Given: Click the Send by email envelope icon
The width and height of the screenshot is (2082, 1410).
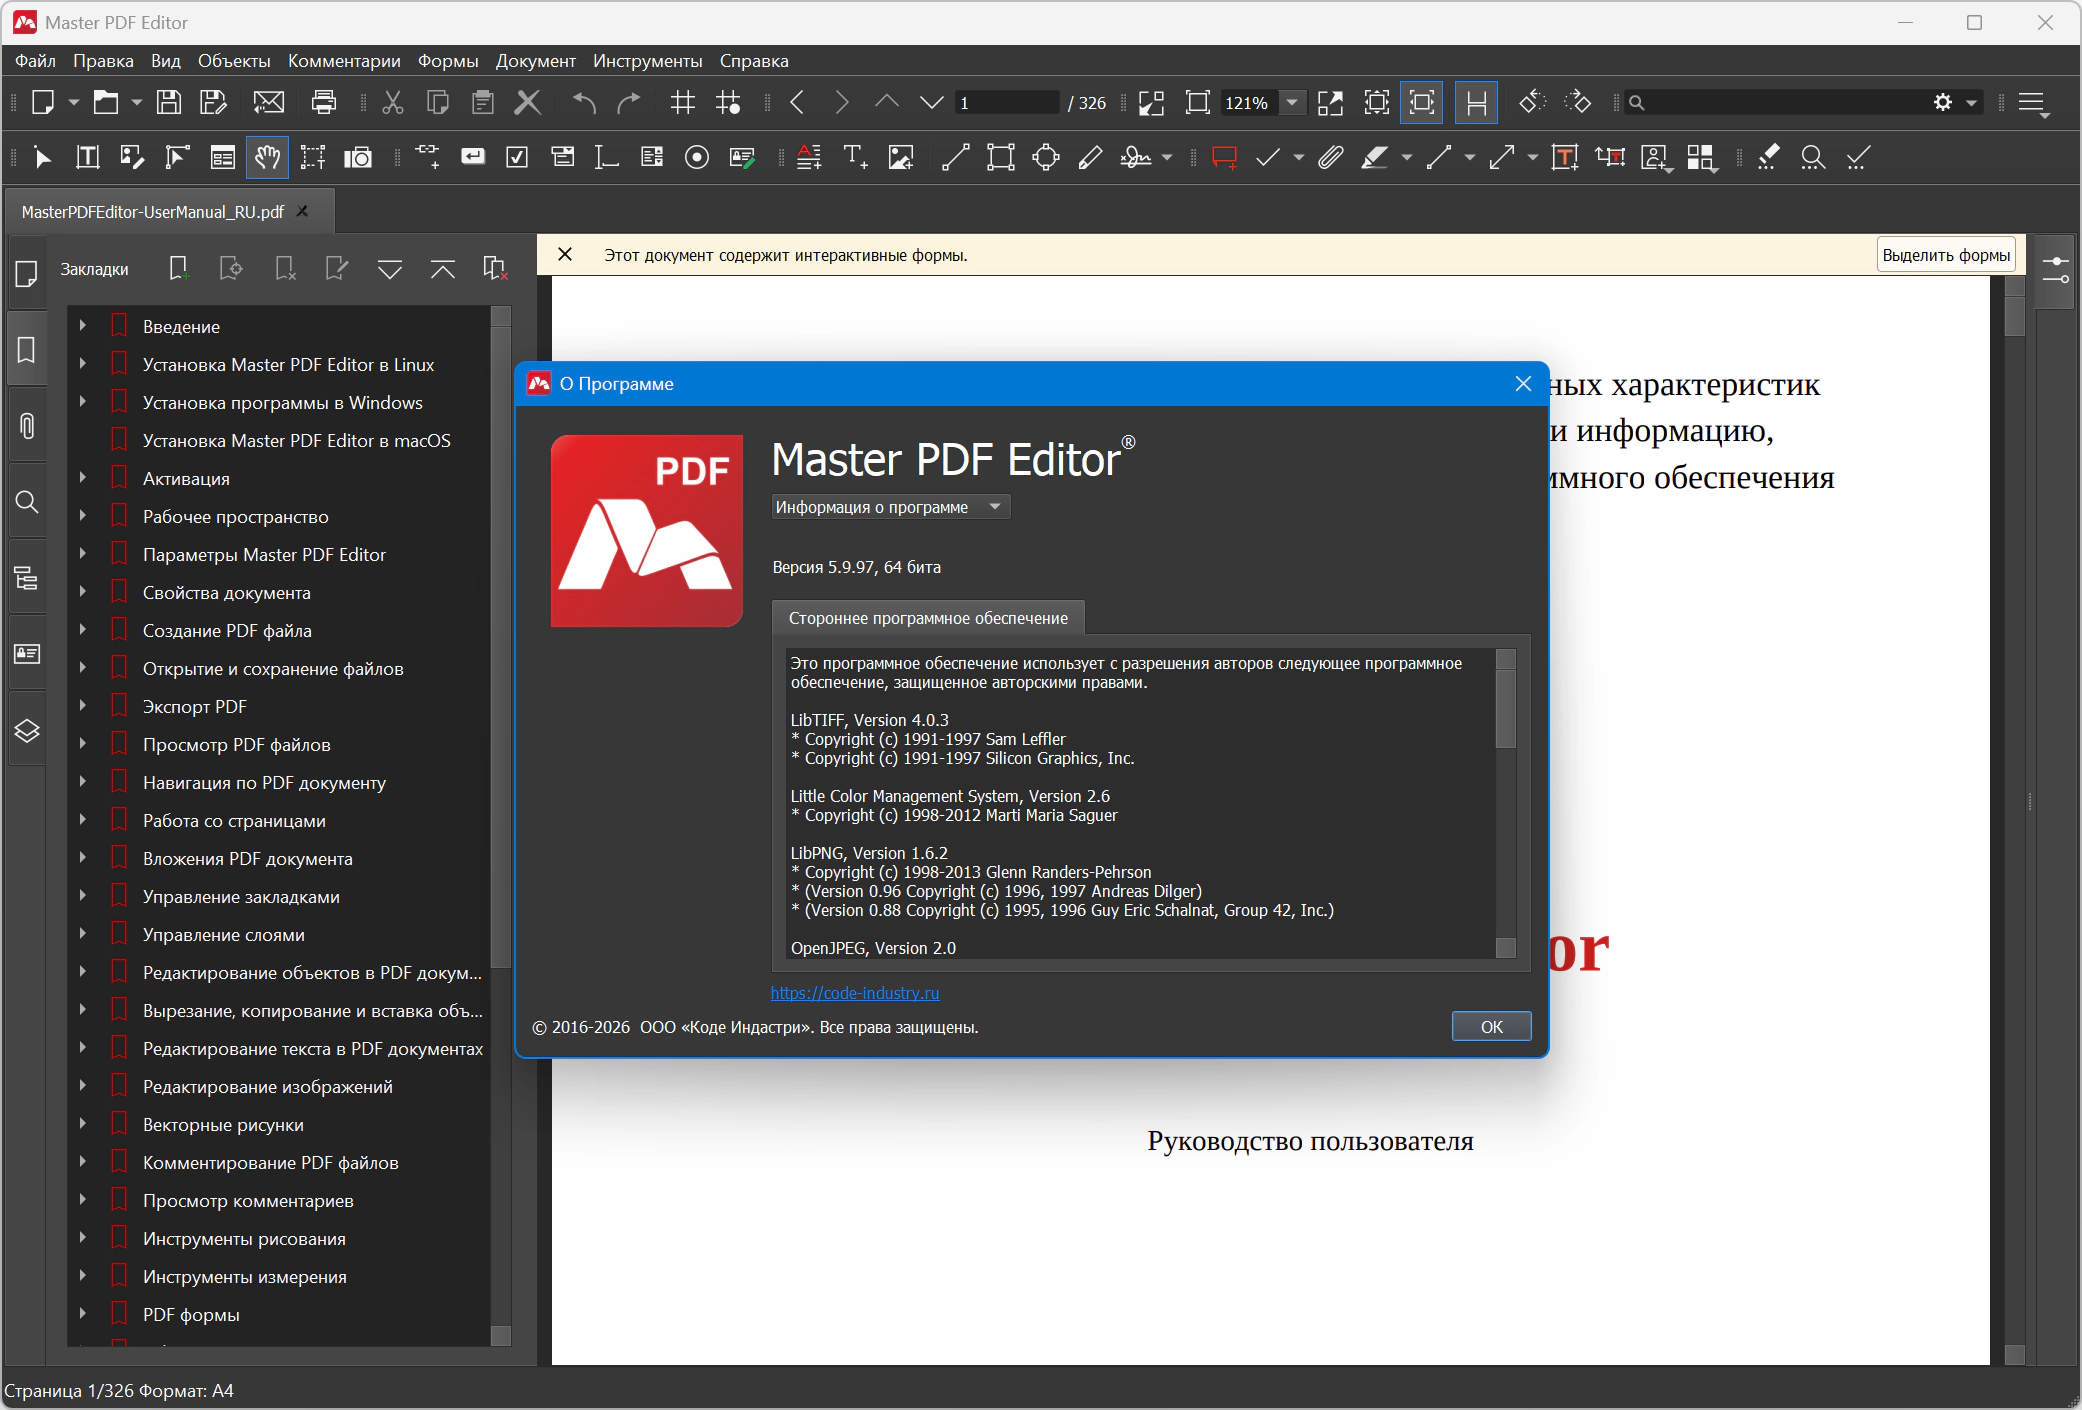Looking at the screenshot, I should (268, 102).
